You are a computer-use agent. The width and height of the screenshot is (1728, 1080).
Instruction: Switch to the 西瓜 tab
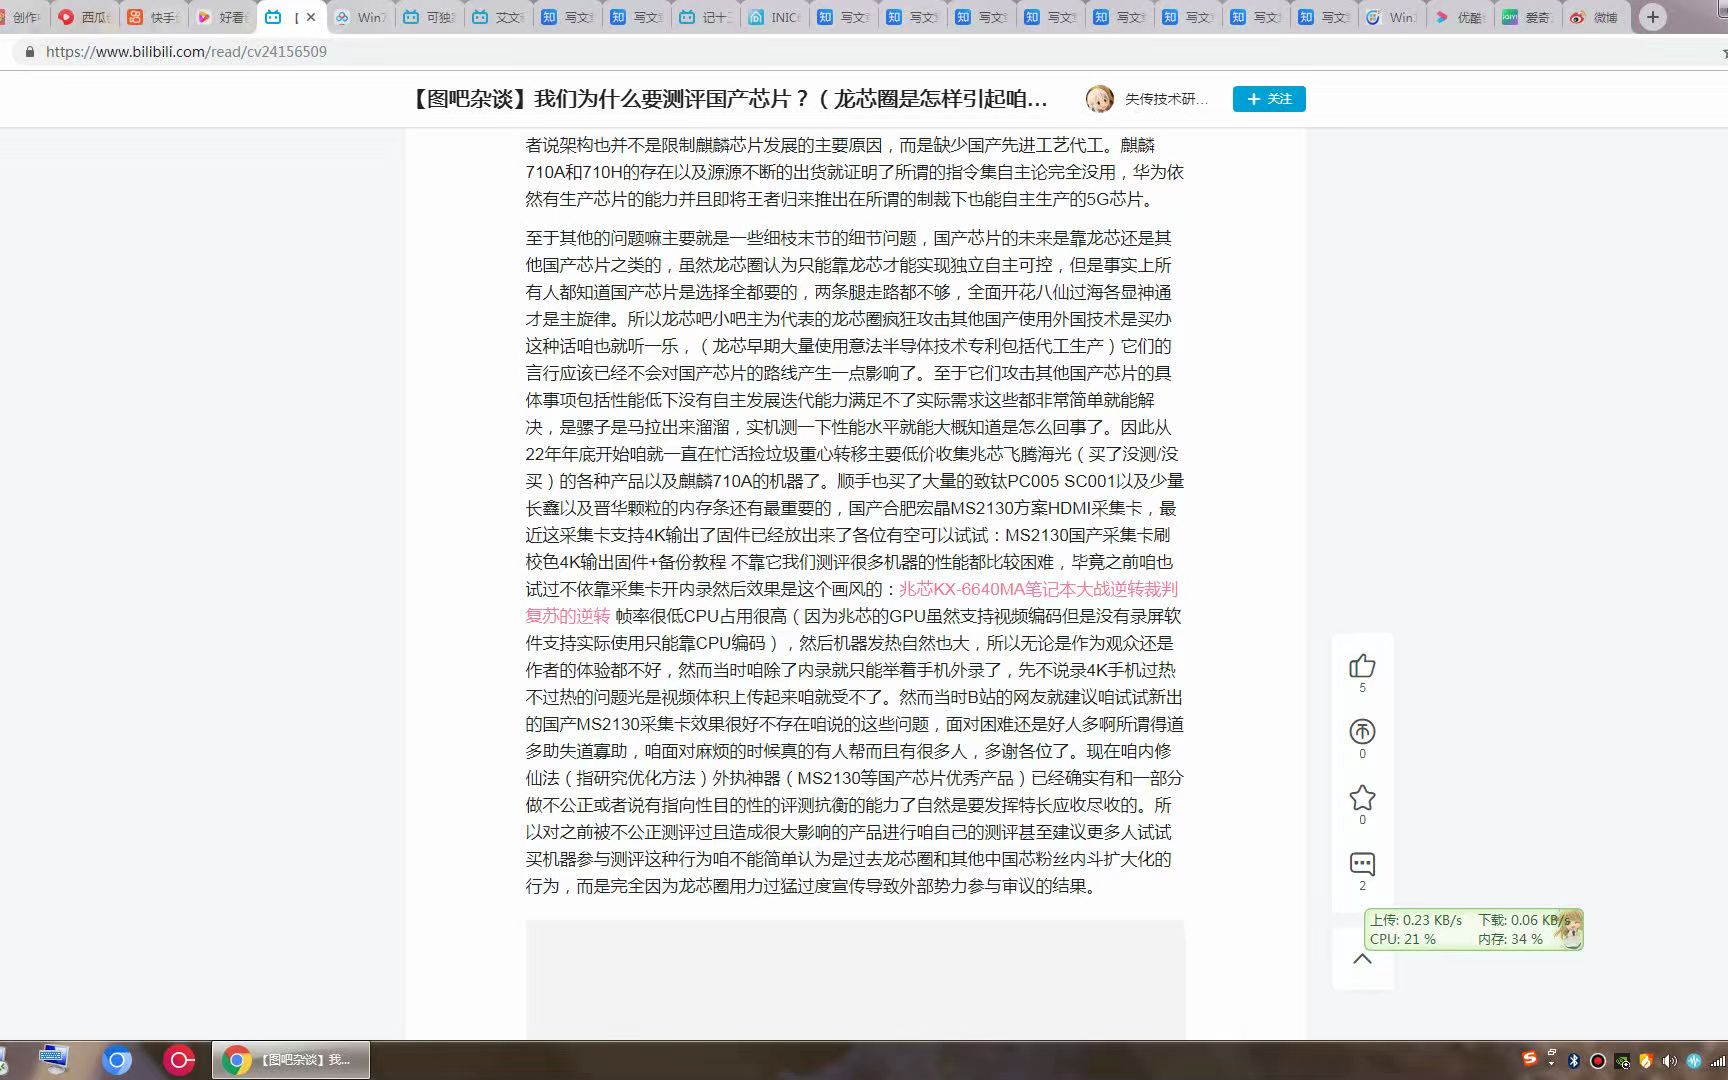tap(85, 17)
